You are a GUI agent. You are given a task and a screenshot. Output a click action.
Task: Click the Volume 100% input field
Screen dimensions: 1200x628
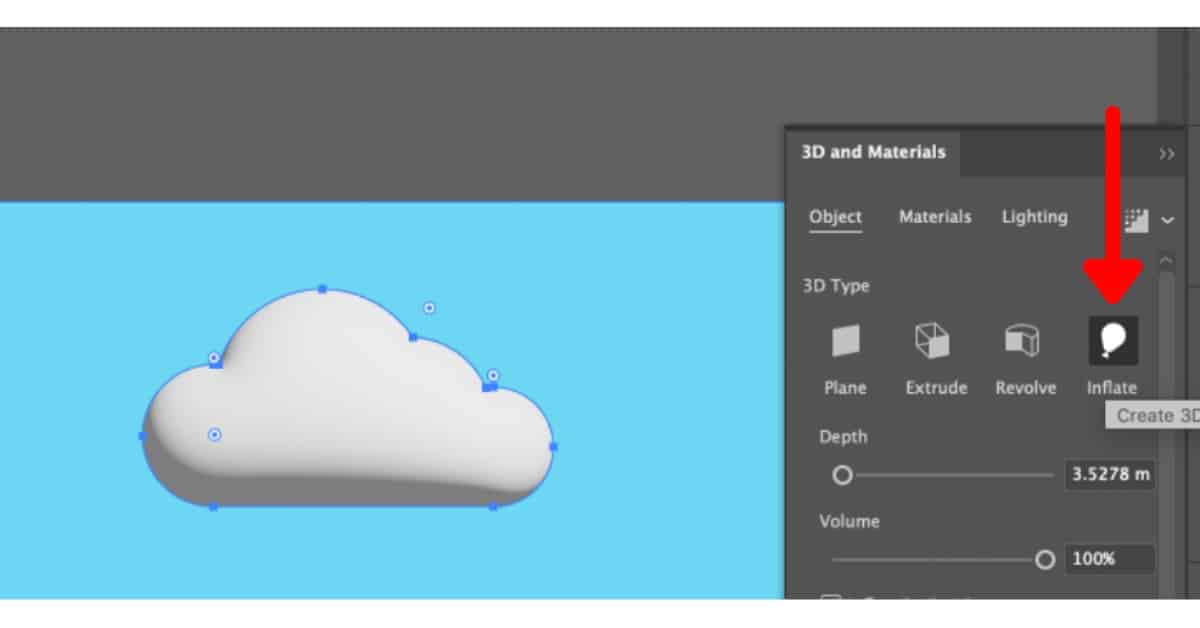(x=1110, y=560)
